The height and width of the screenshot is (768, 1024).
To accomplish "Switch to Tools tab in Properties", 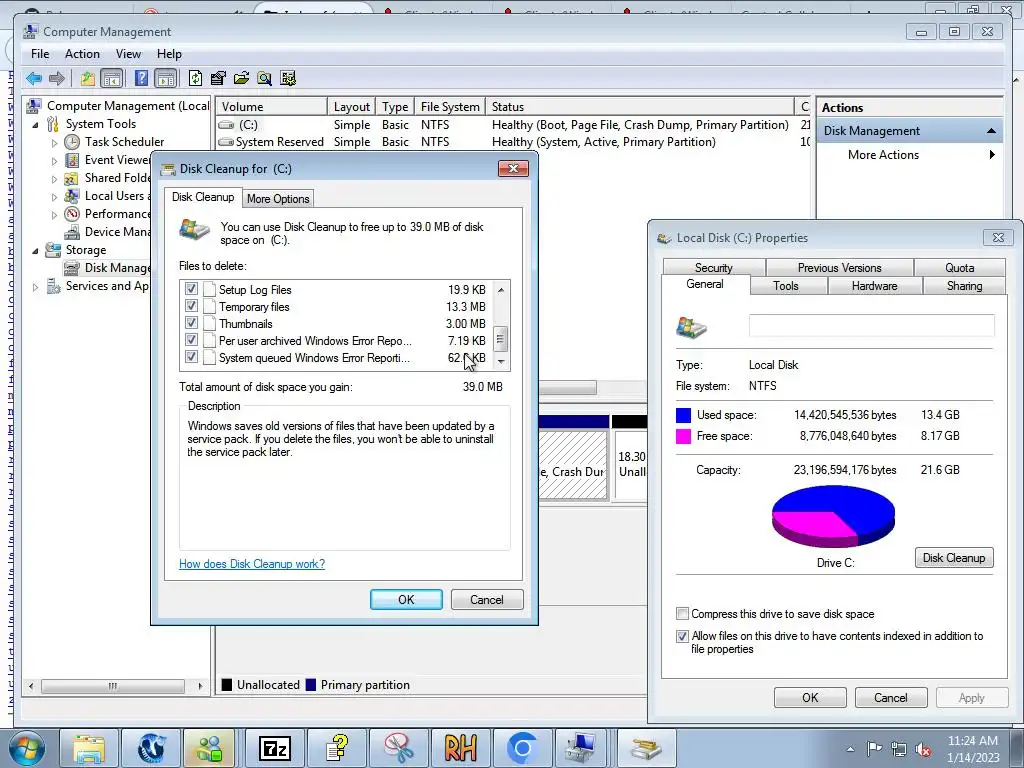I will (x=786, y=286).
